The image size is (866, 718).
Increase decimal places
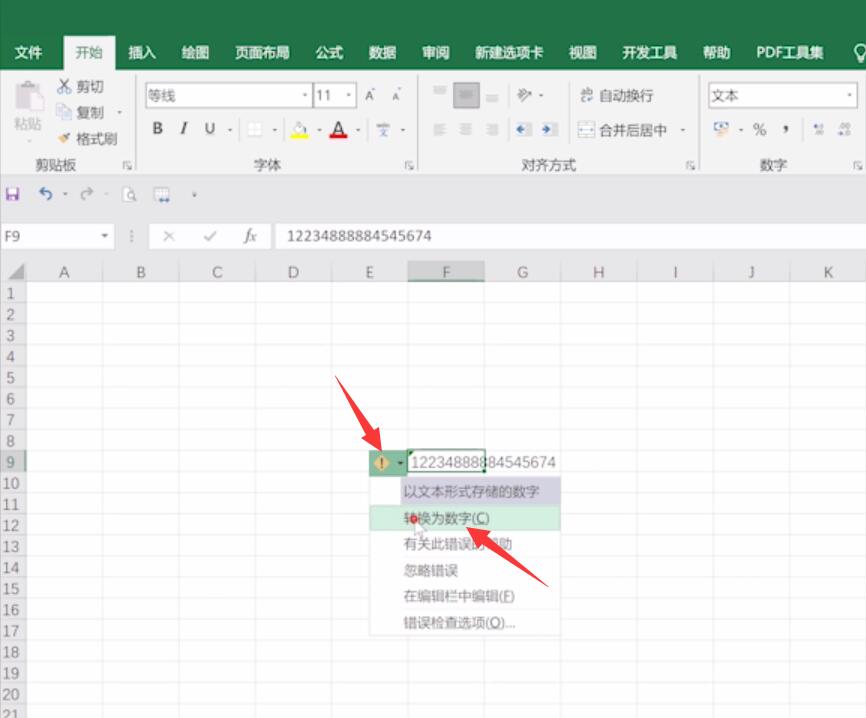coord(819,130)
